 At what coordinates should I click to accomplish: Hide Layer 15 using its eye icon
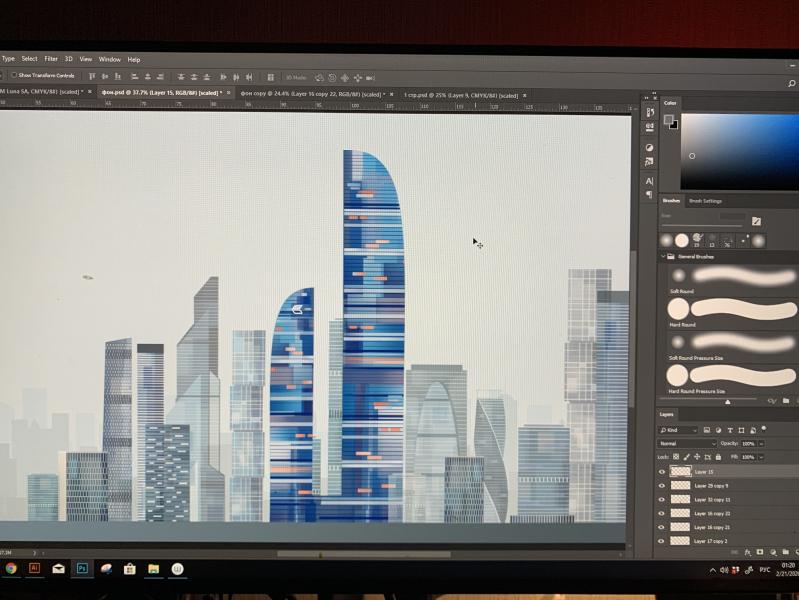click(x=662, y=472)
